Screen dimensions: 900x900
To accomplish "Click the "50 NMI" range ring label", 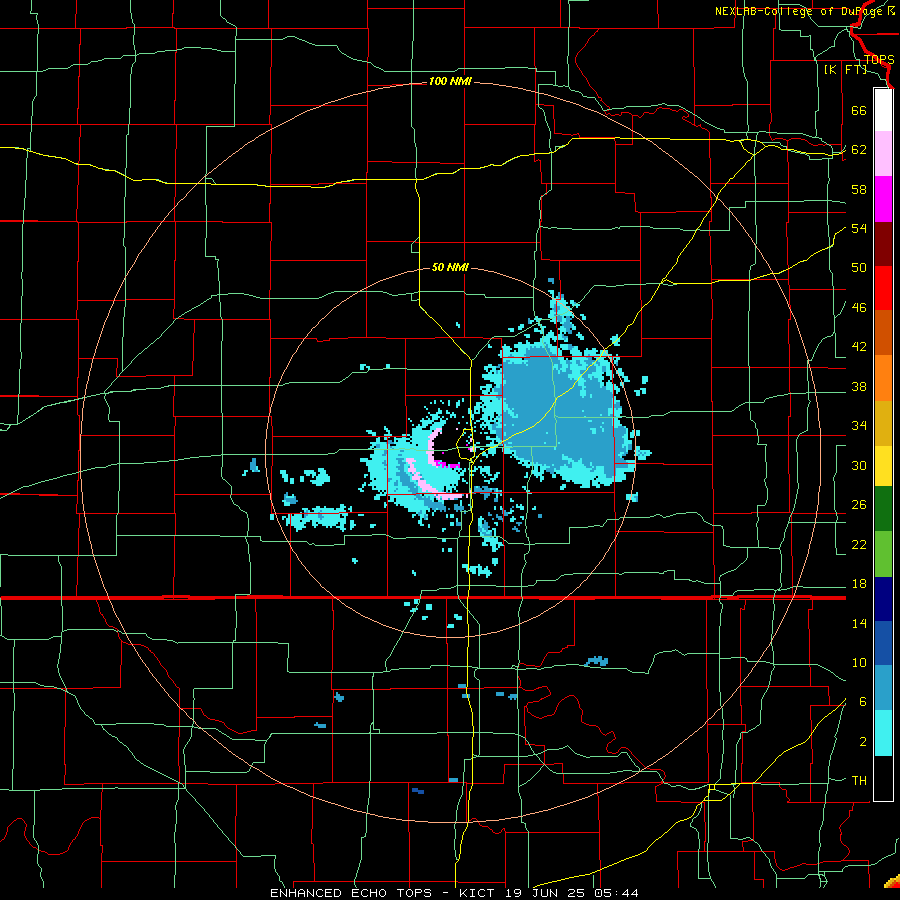I will click(450, 267).
